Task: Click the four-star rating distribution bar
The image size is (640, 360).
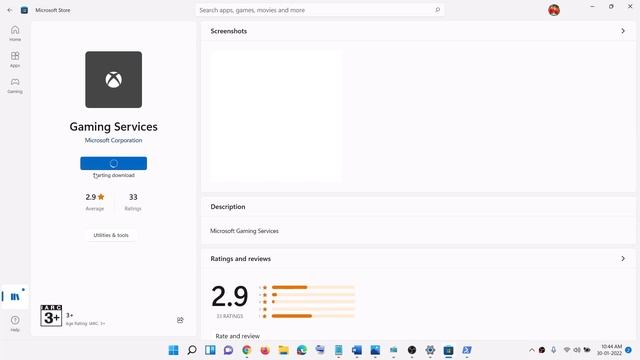Action: pos(313,294)
